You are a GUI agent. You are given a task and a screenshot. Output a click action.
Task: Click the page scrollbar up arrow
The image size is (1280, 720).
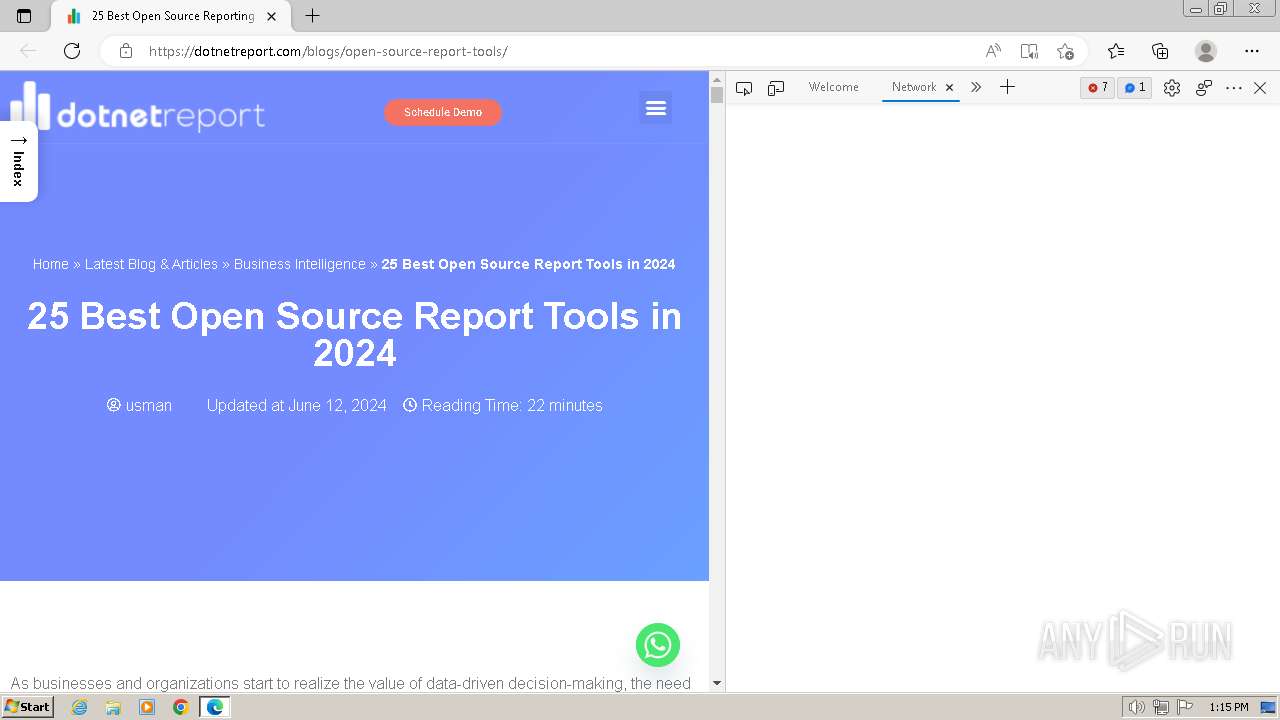click(x=717, y=79)
